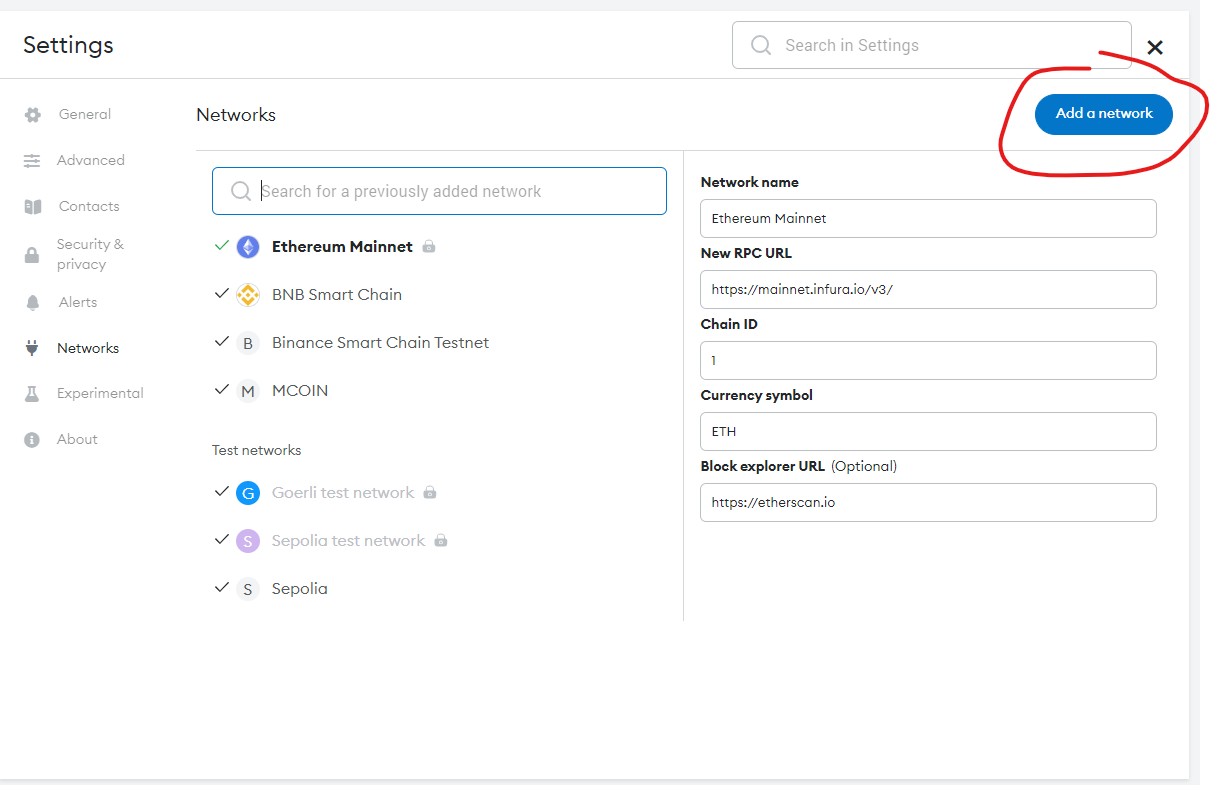Click the Currency symbol input field
Viewport: 1211px width, 785px height.
pos(928,431)
